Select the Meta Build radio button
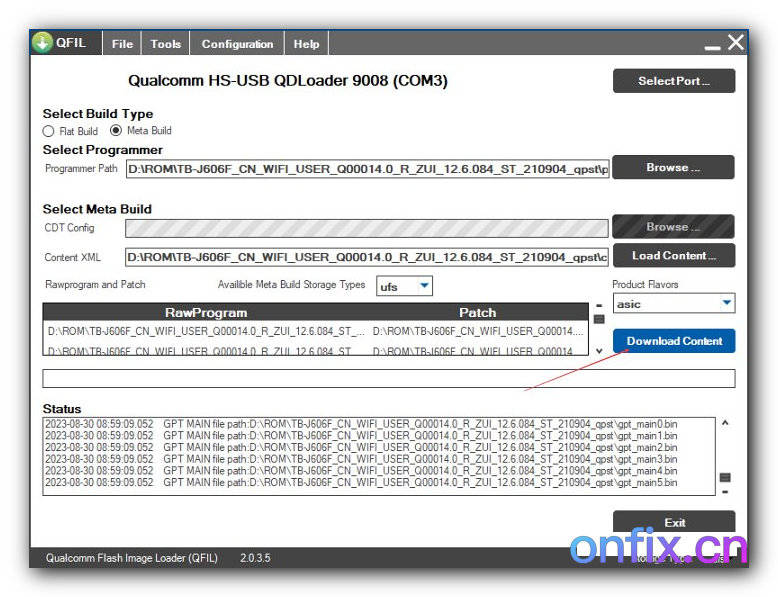Image resolution: width=778 pixels, height=597 pixels. (116, 131)
